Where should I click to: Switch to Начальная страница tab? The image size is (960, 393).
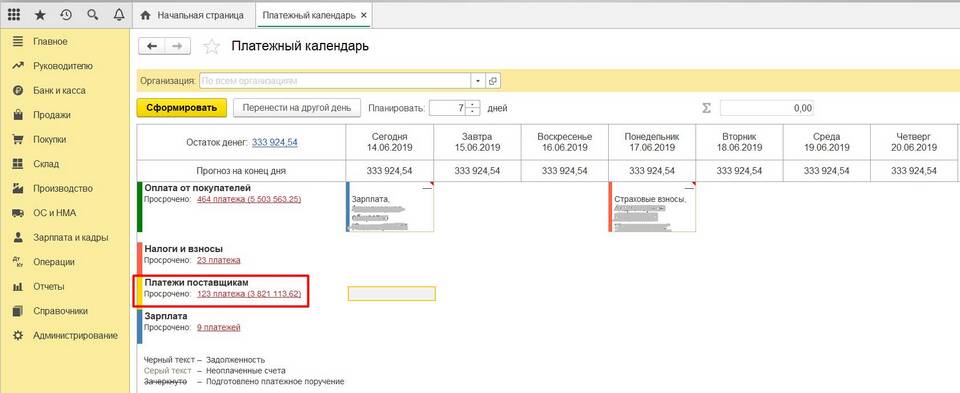[193, 15]
